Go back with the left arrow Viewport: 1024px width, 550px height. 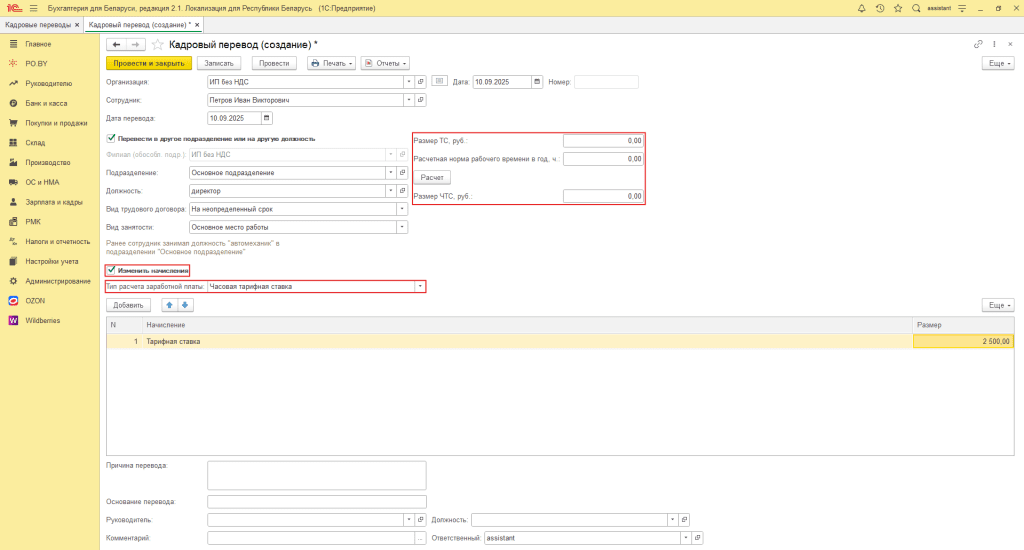(x=116, y=44)
